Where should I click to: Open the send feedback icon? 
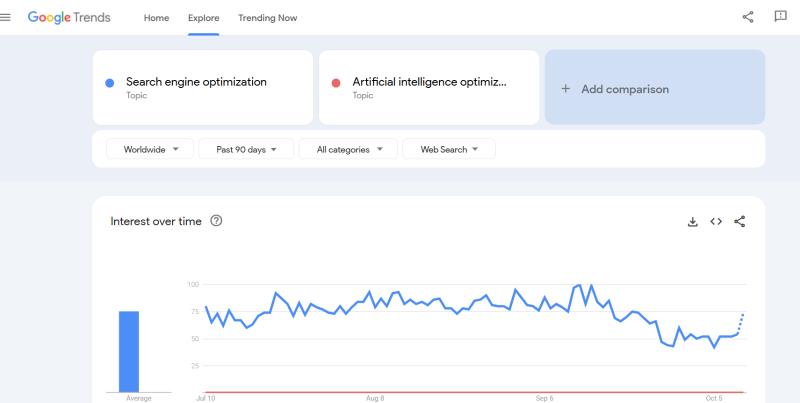(780, 17)
